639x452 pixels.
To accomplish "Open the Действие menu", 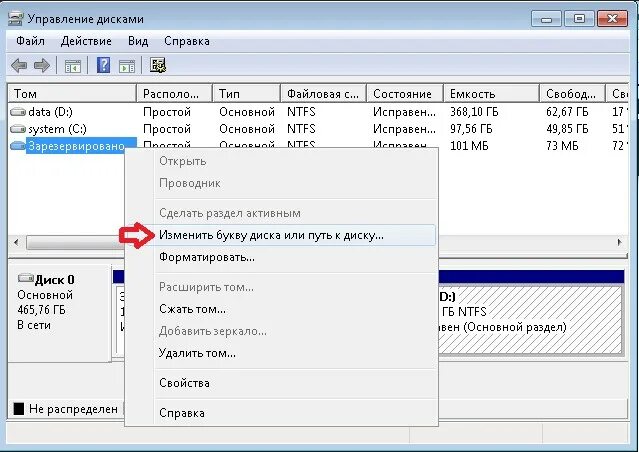I will (86, 41).
